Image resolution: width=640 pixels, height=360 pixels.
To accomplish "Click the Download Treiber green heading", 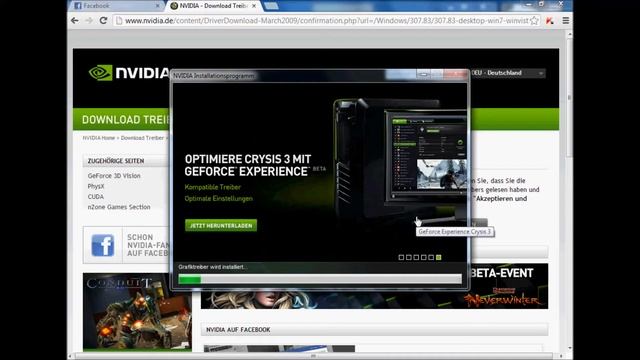I will [x=126, y=120].
